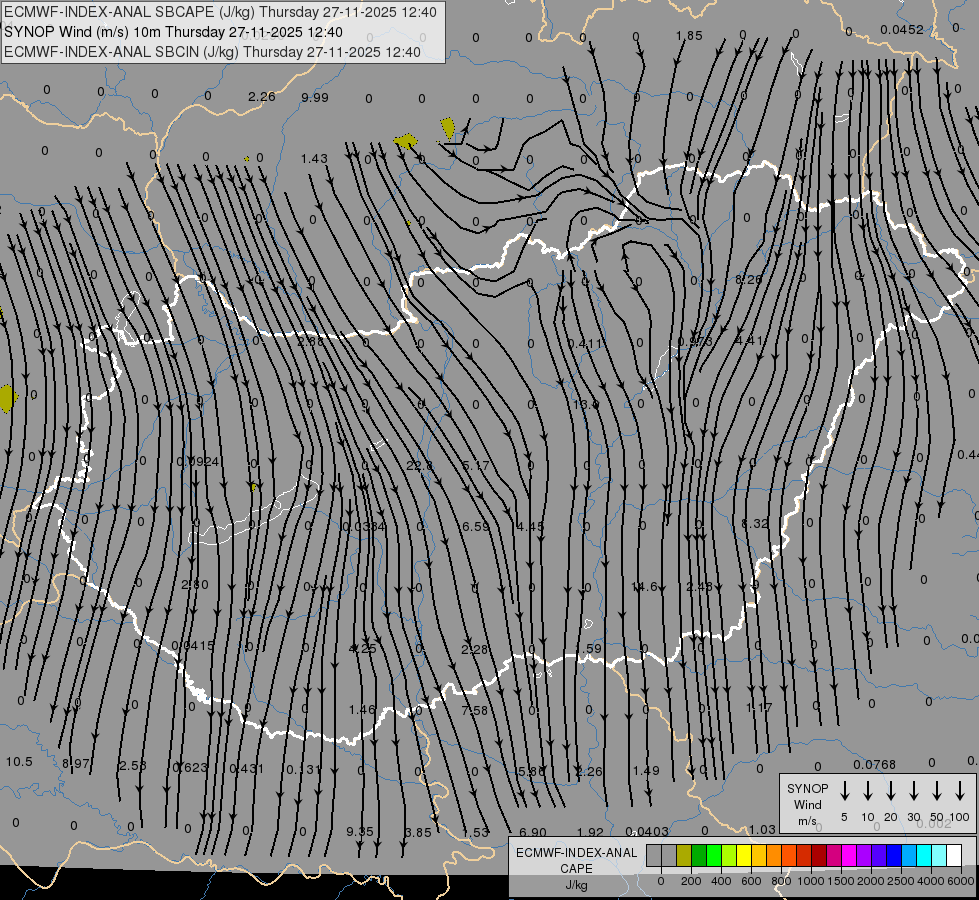979x900 pixels.
Task: Click the 1.03 value near the legend
Action: [x=762, y=829]
